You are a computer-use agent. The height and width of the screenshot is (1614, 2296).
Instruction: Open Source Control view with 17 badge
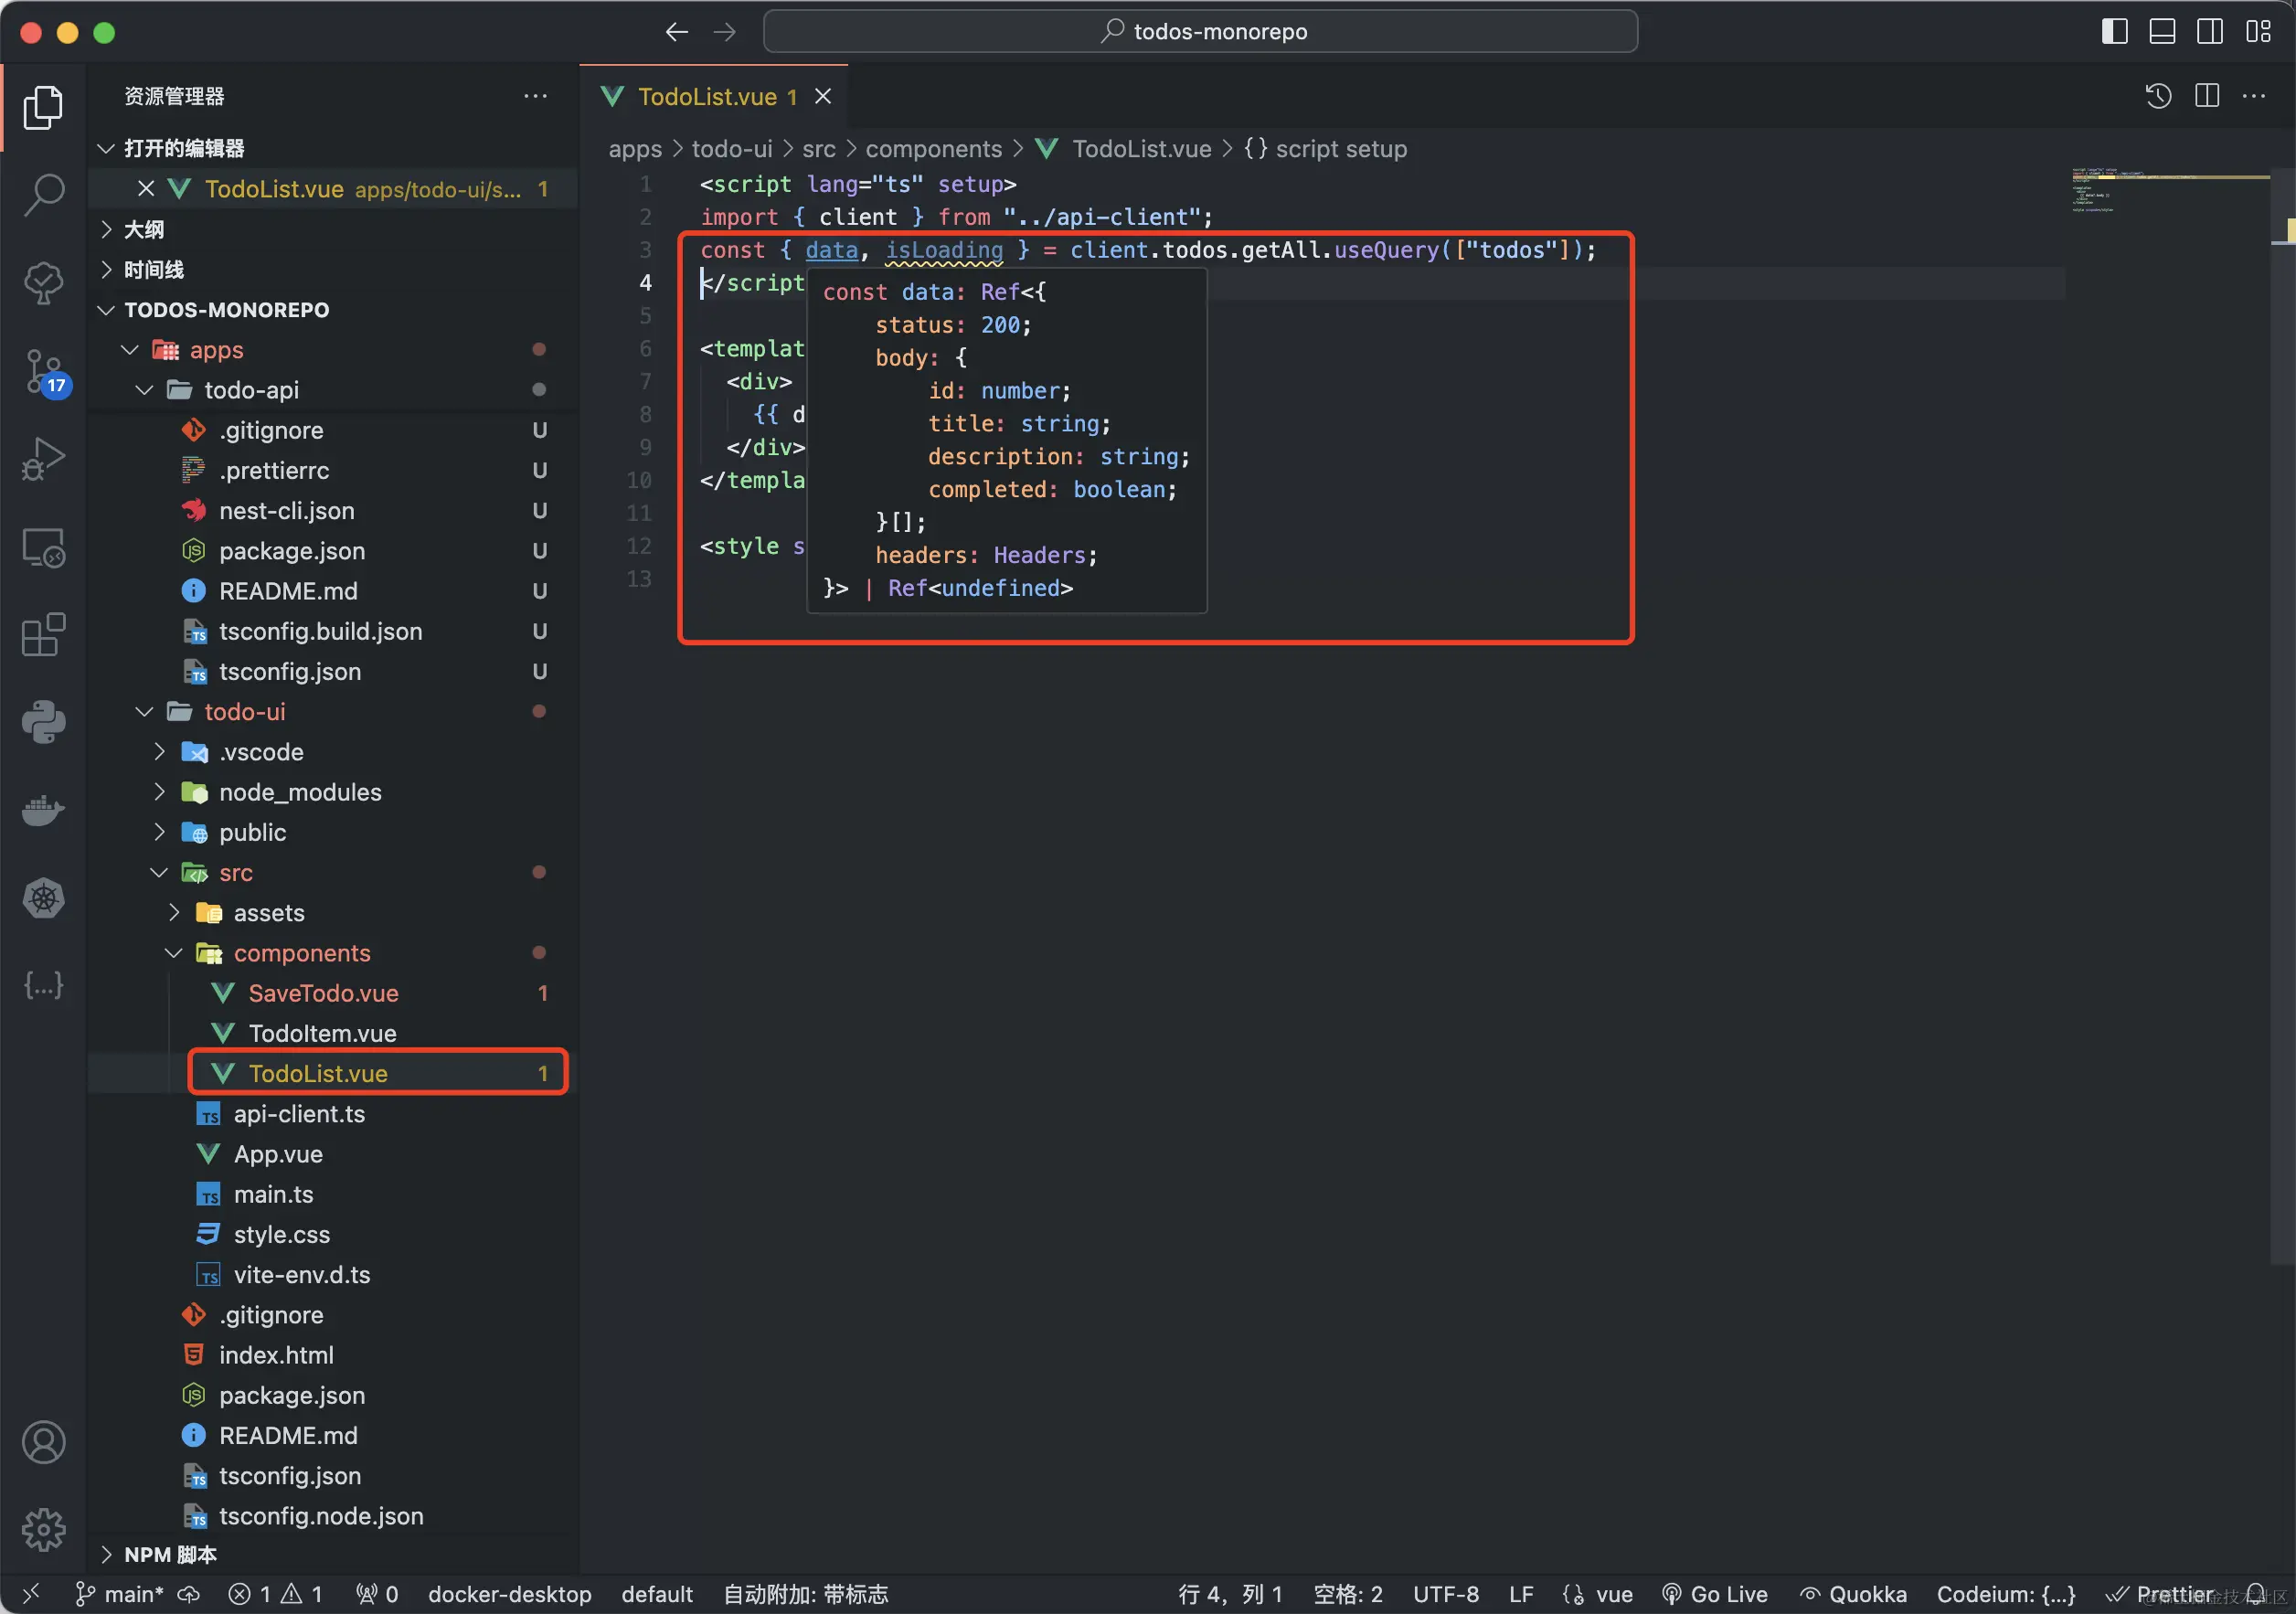click(x=46, y=374)
